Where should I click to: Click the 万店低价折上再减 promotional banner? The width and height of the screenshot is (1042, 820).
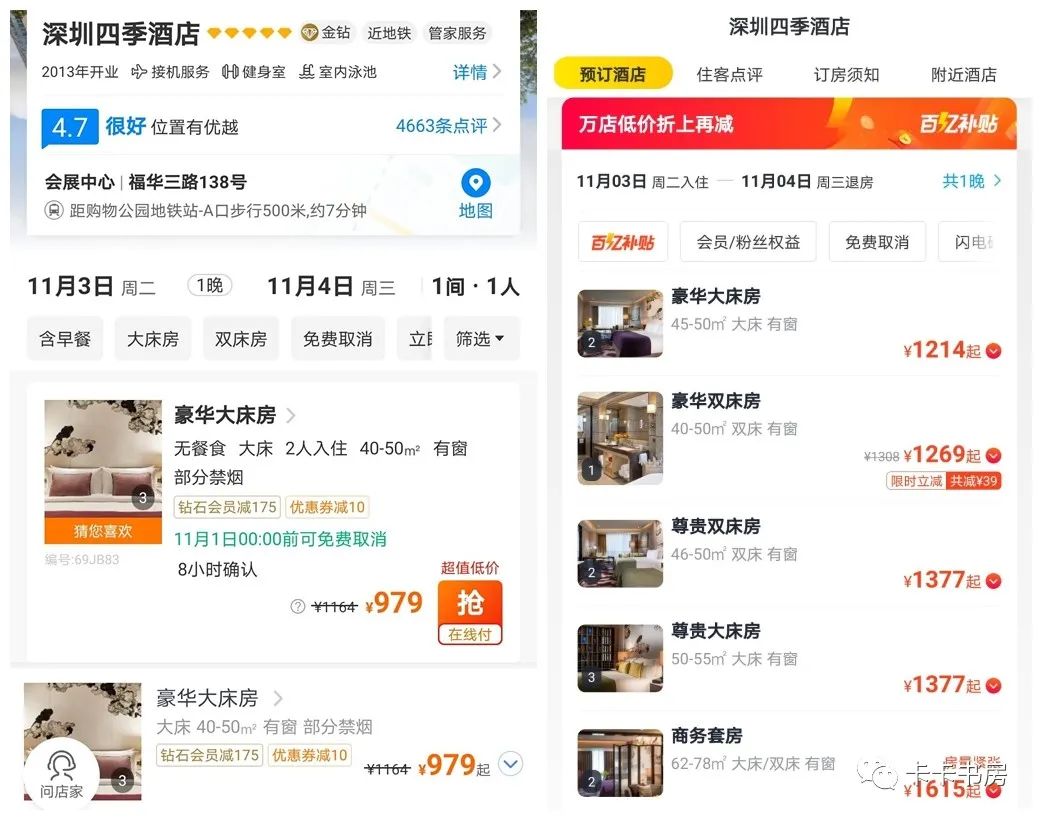789,124
